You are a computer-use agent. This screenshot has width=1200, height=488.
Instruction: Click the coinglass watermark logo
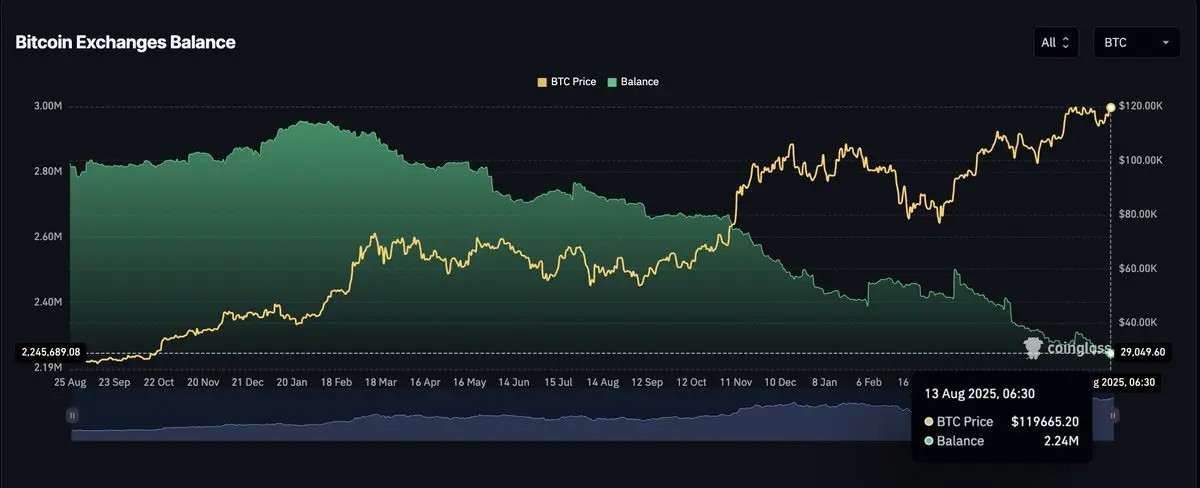[1066, 348]
